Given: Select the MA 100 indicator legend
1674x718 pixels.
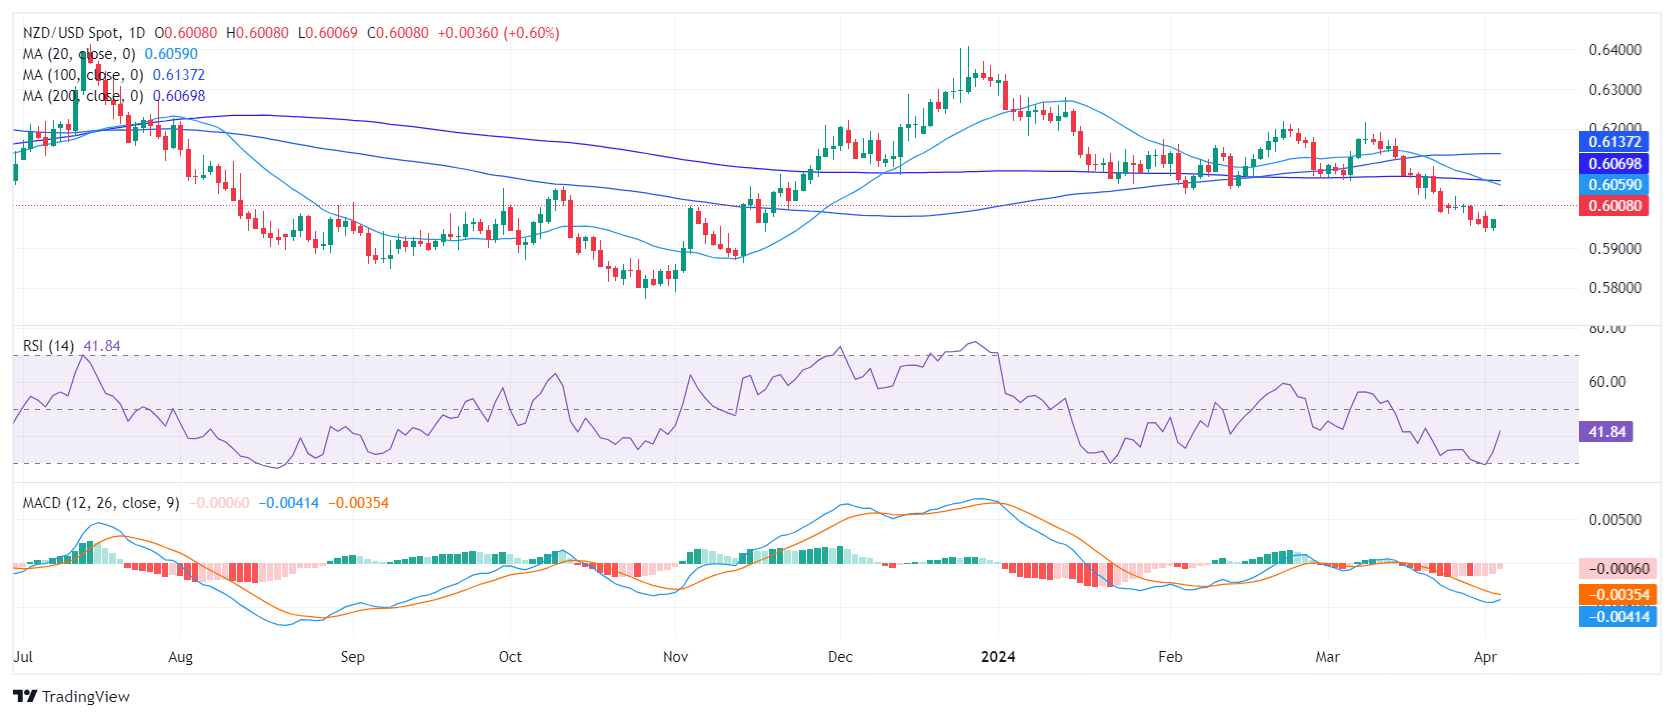Looking at the screenshot, I should pos(82,75).
